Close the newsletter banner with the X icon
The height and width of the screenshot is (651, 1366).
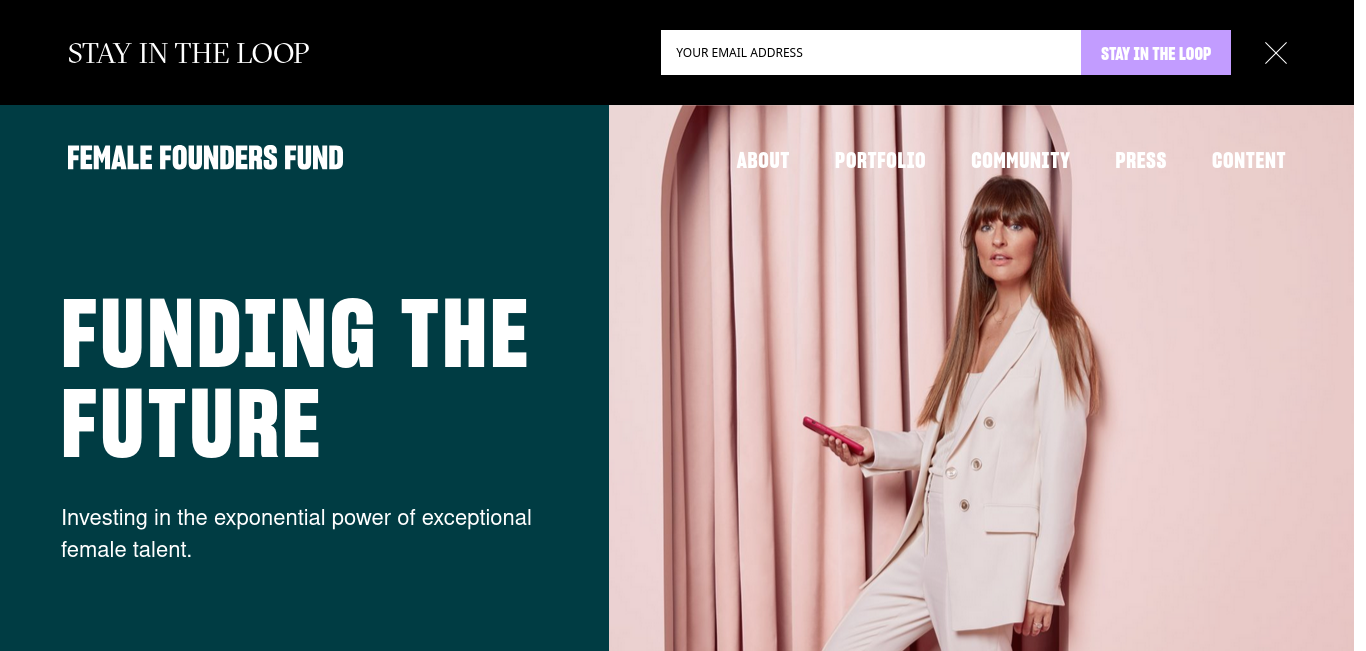point(1275,53)
